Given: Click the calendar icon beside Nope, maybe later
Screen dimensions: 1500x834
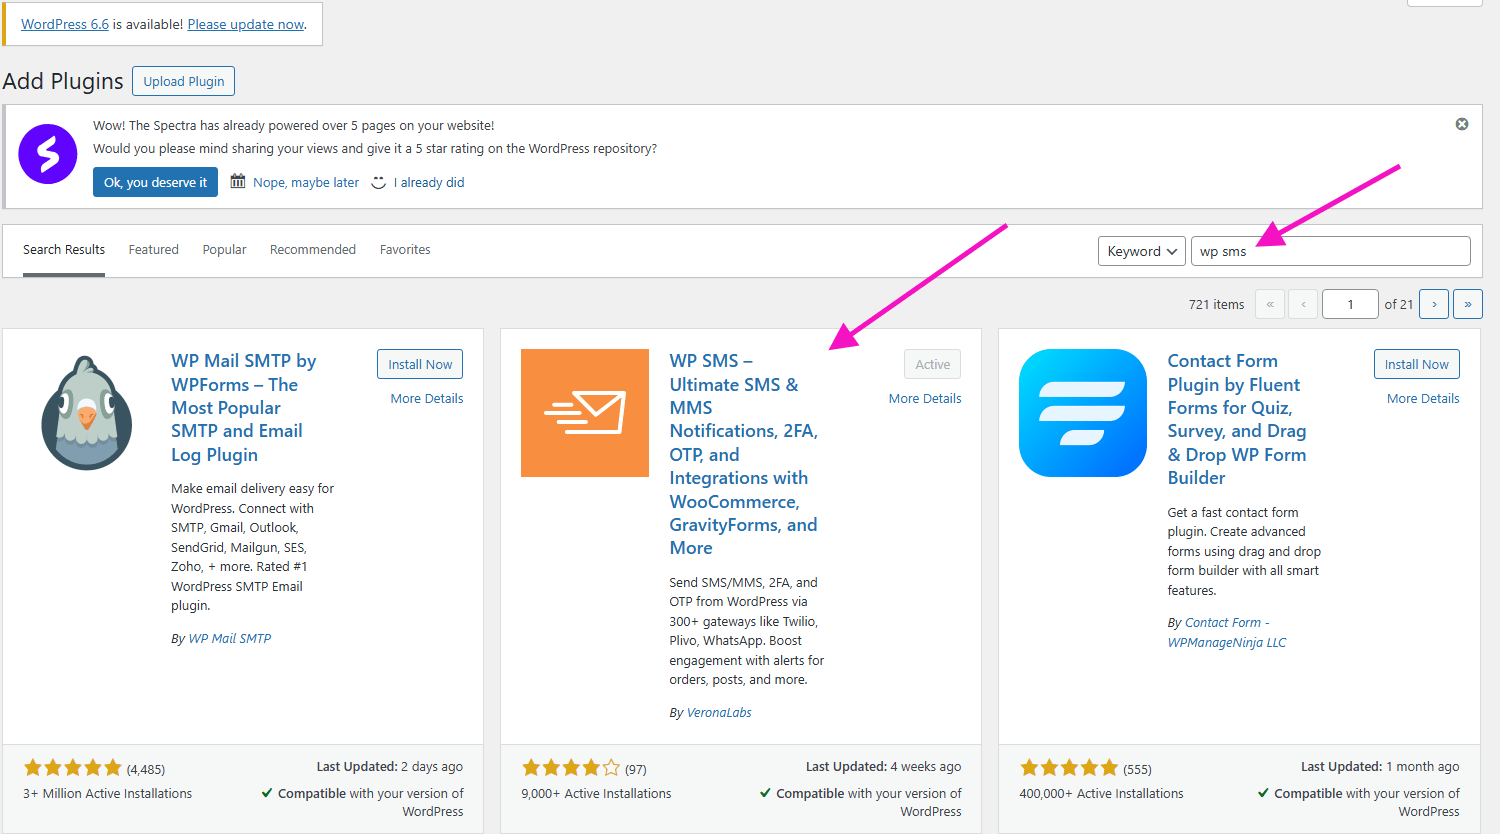Looking at the screenshot, I should point(238,181).
